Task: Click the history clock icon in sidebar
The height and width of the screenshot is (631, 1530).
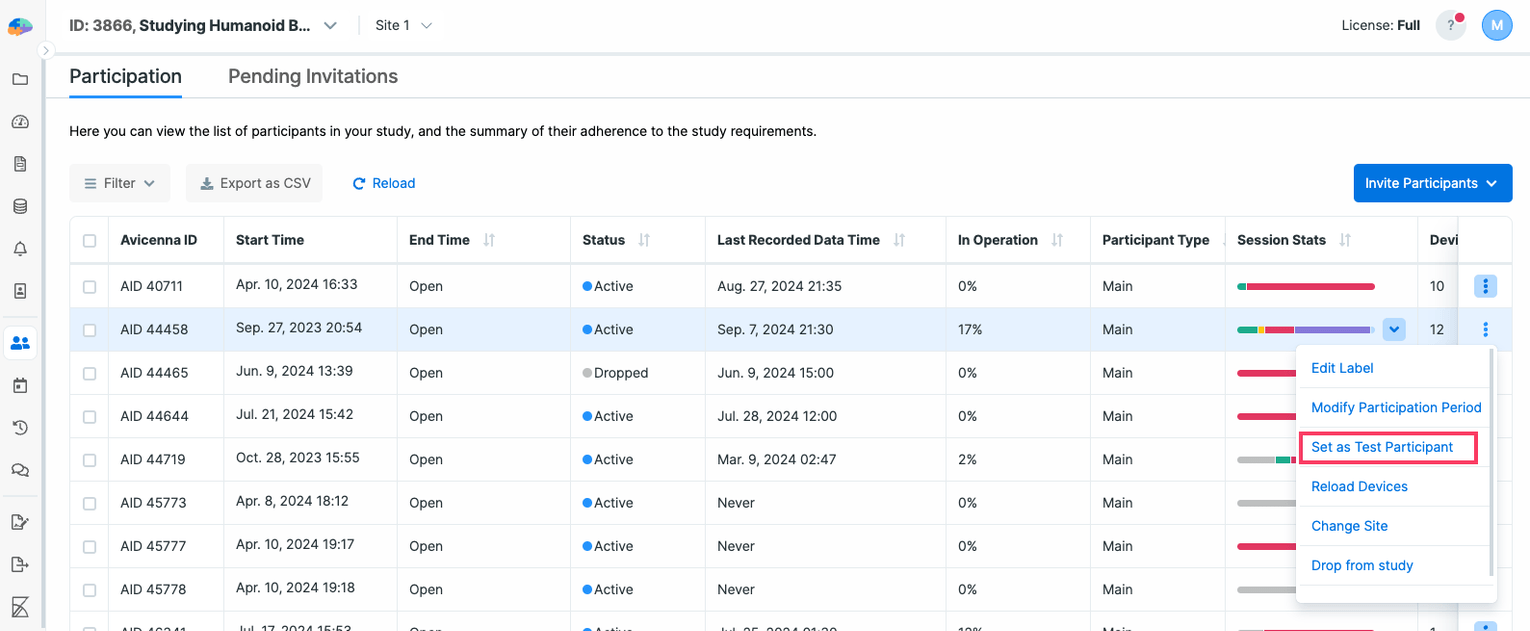Action: tap(20, 428)
